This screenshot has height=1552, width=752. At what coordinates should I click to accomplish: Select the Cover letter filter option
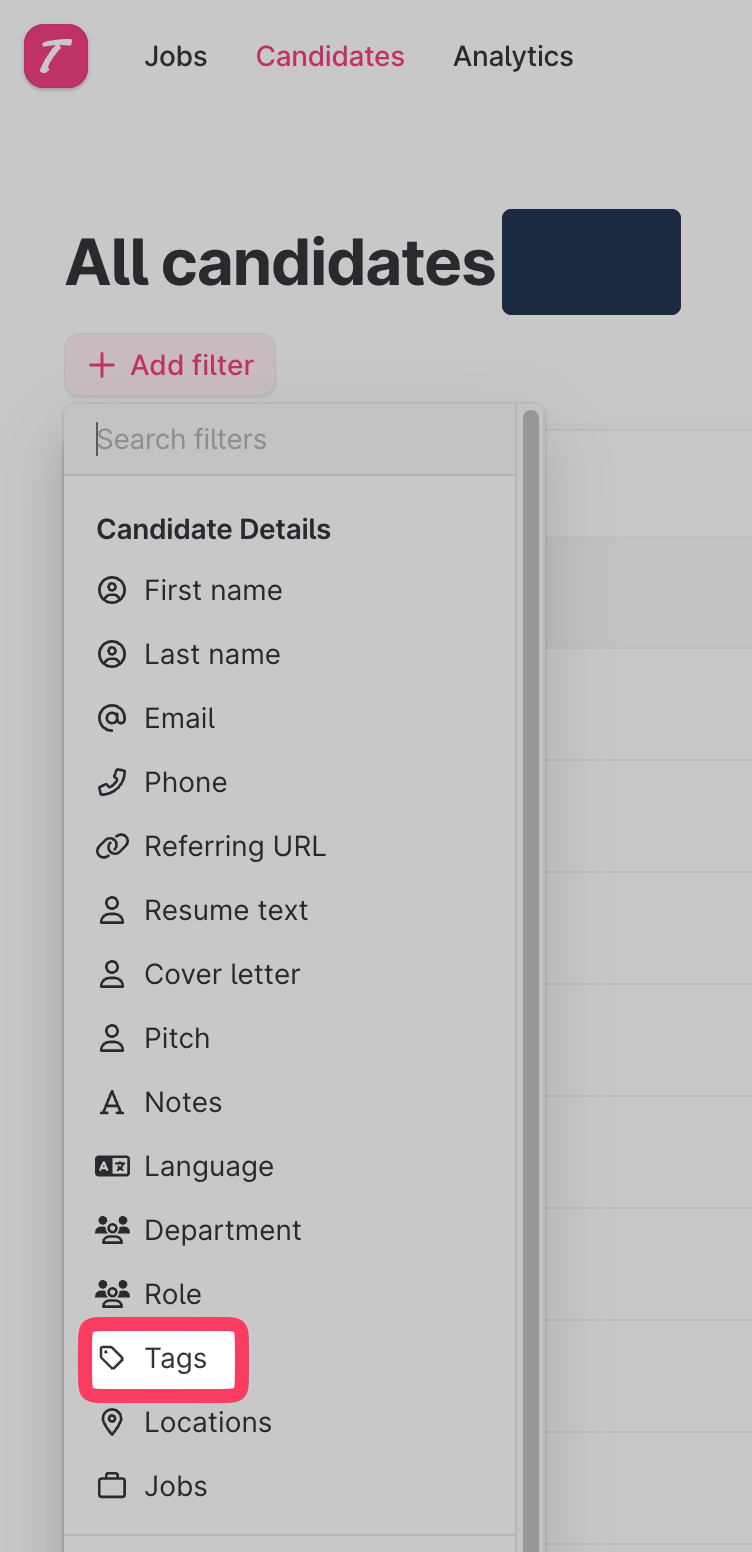point(222,974)
